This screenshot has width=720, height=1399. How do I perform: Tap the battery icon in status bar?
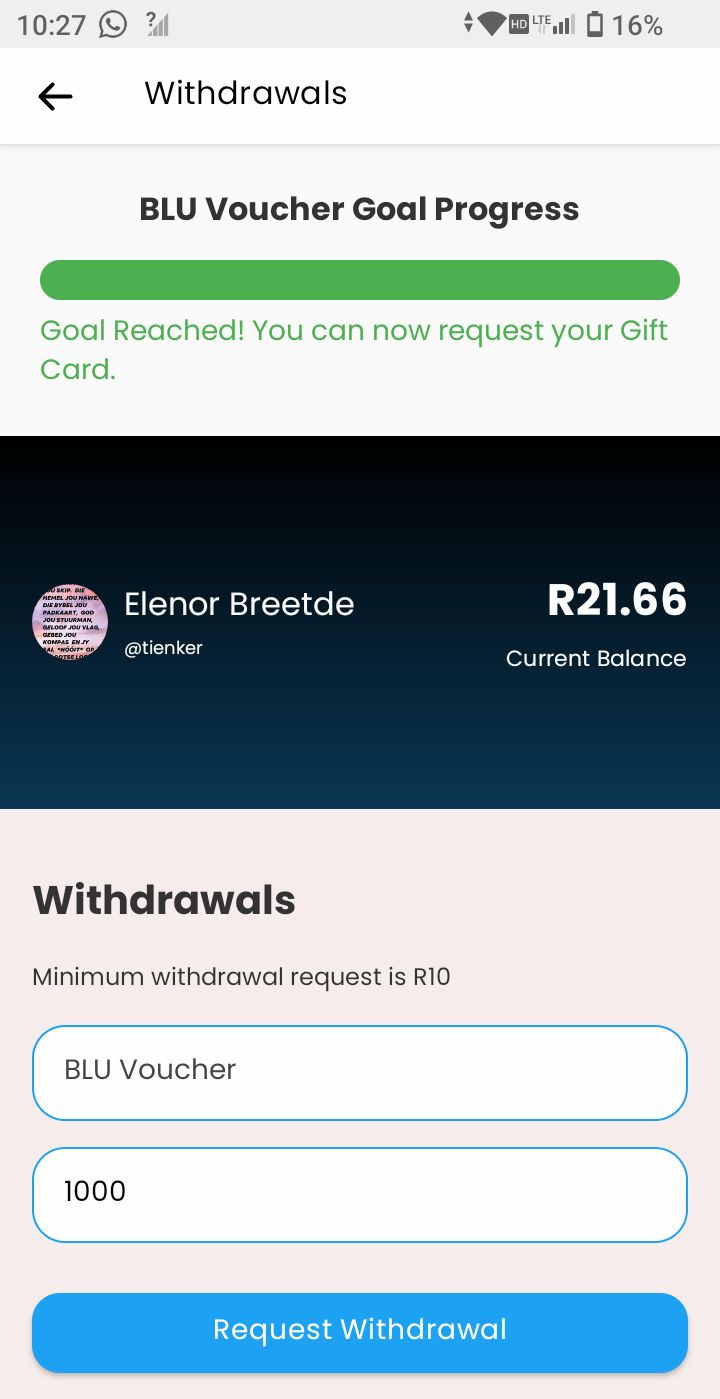pyautogui.click(x=595, y=24)
